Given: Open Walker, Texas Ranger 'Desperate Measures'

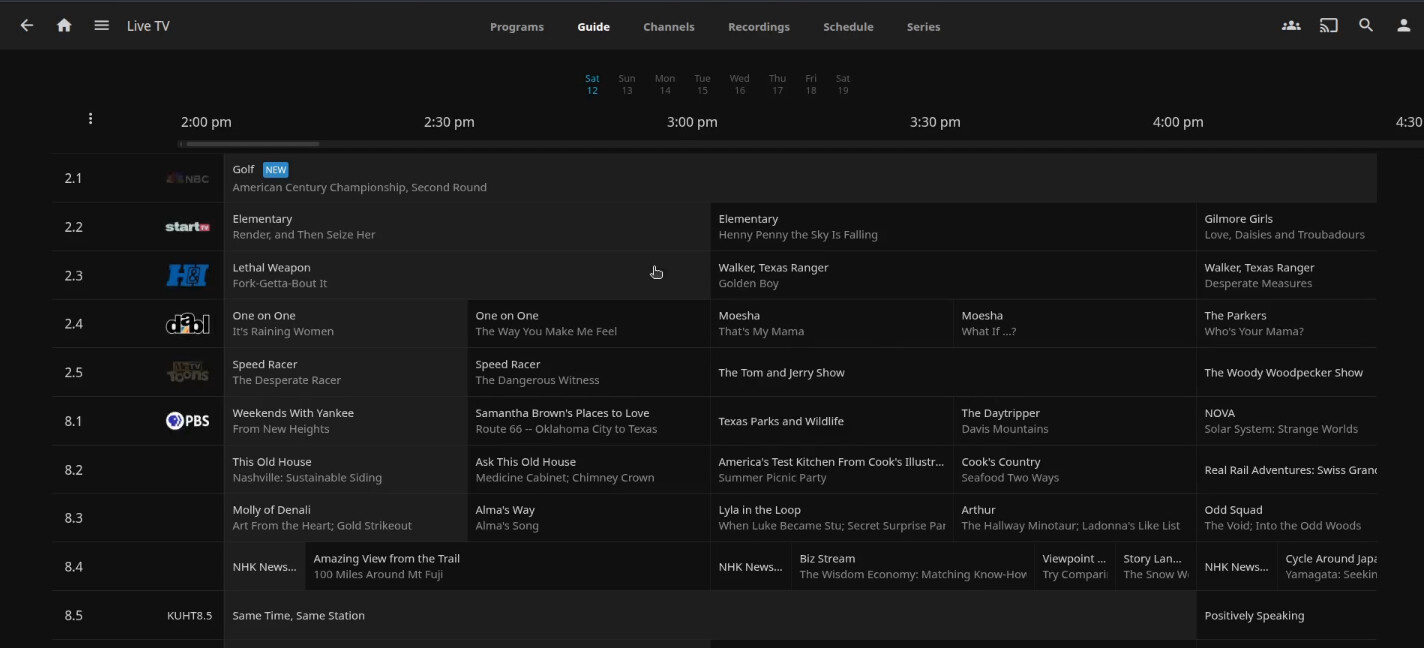Looking at the screenshot, I should click(1287, 275).
